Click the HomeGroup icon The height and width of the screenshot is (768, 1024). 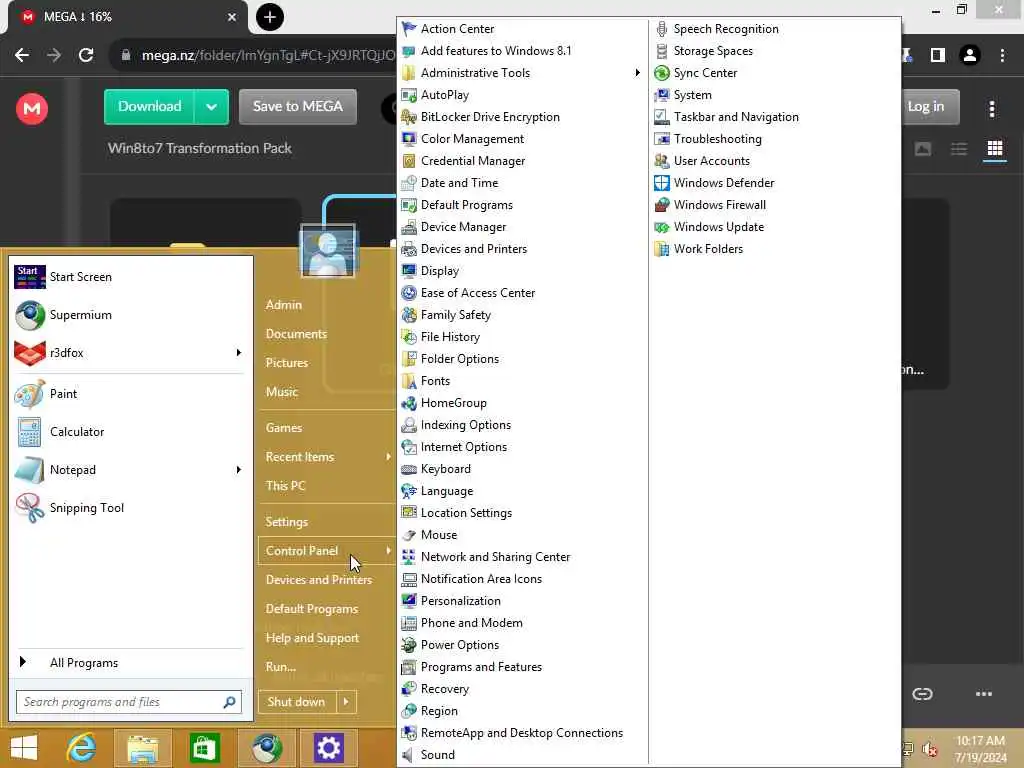tap(409, 403)
